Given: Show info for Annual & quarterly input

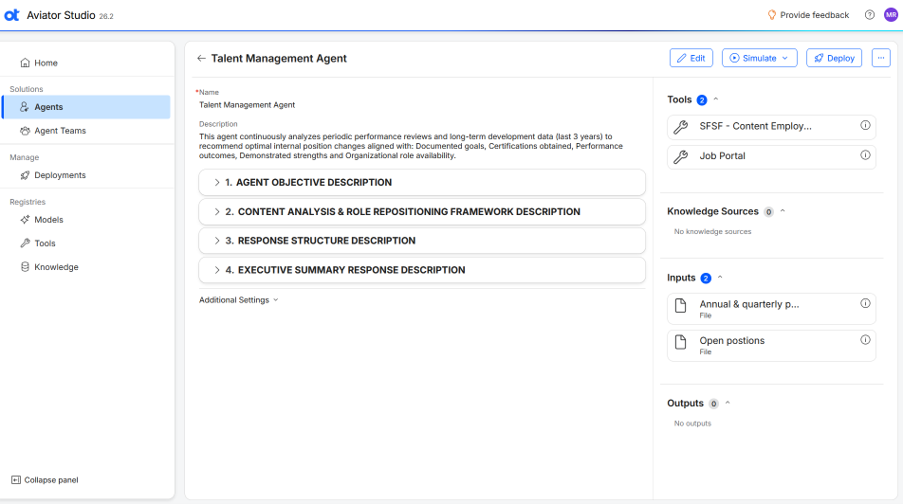Looking at the screenshot, I should tap(865, 304).
